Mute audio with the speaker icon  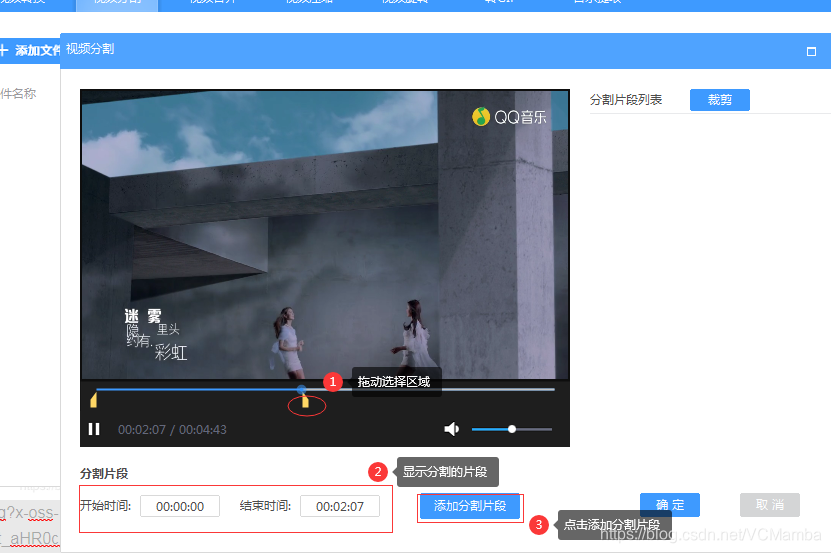[452, 429]
